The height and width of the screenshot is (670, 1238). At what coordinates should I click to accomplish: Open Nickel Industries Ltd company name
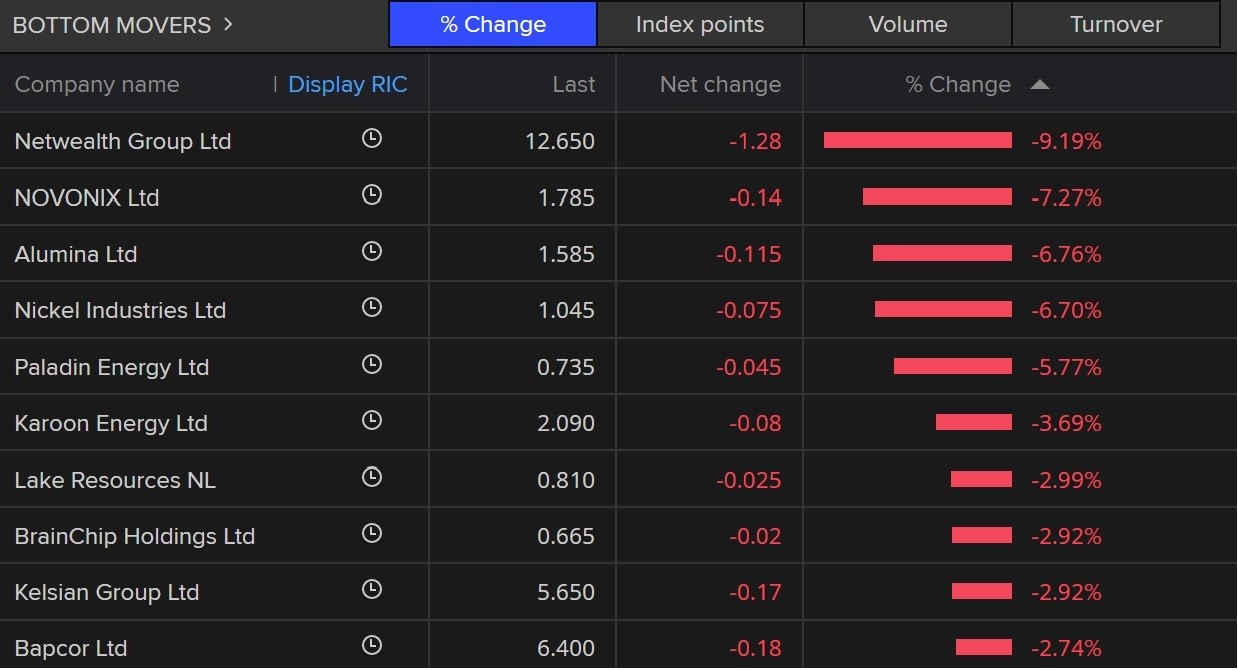[120, 310]
